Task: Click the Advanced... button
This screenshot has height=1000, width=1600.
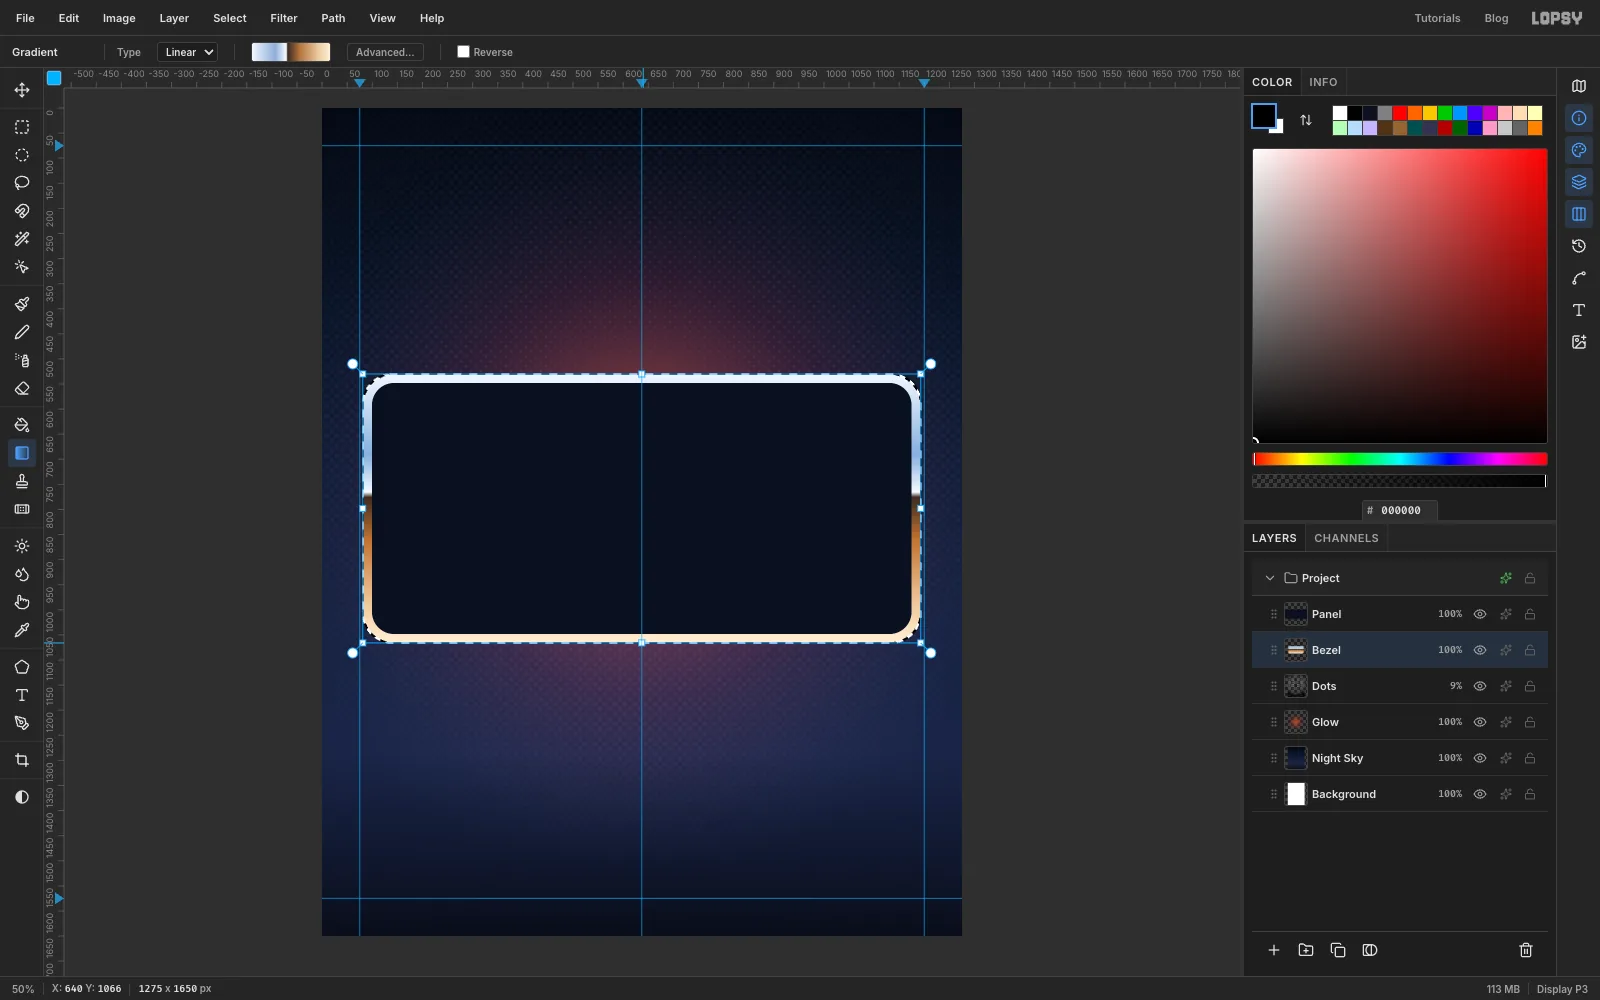Action: (385, 52)
